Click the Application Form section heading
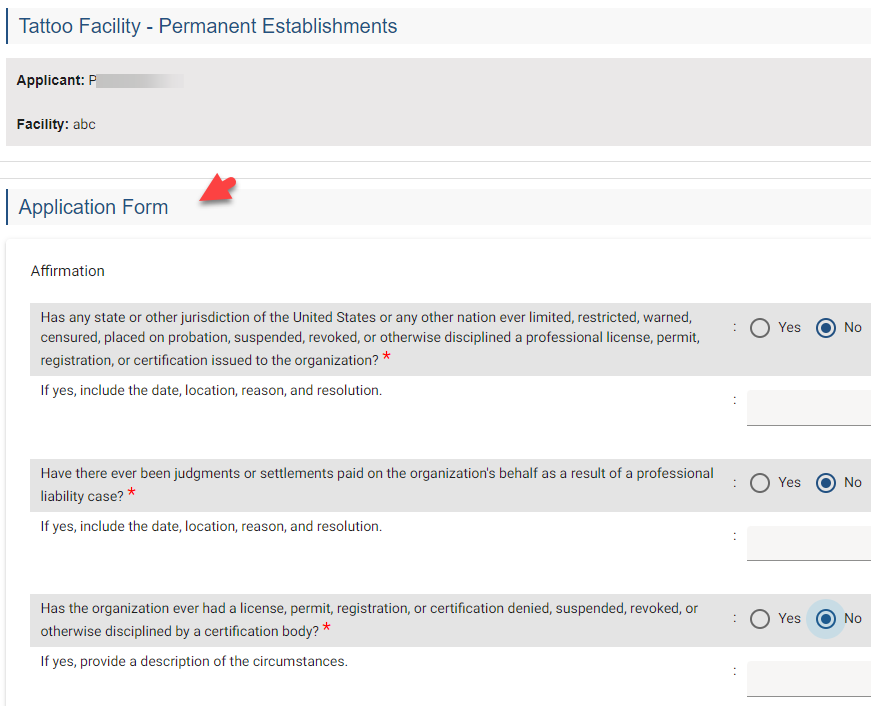The height and width of the screenshot is (706, 871). pyautogui.click(x=93, y=208)
